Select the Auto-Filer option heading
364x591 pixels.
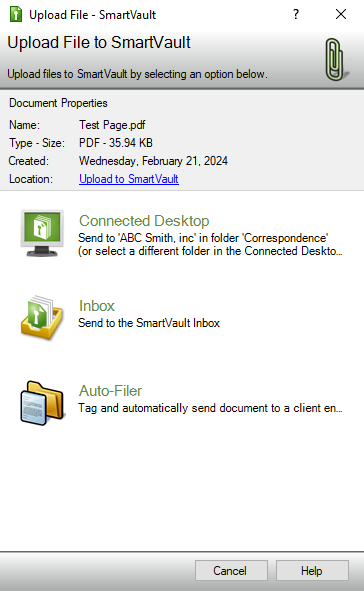[x=110, y=391]
